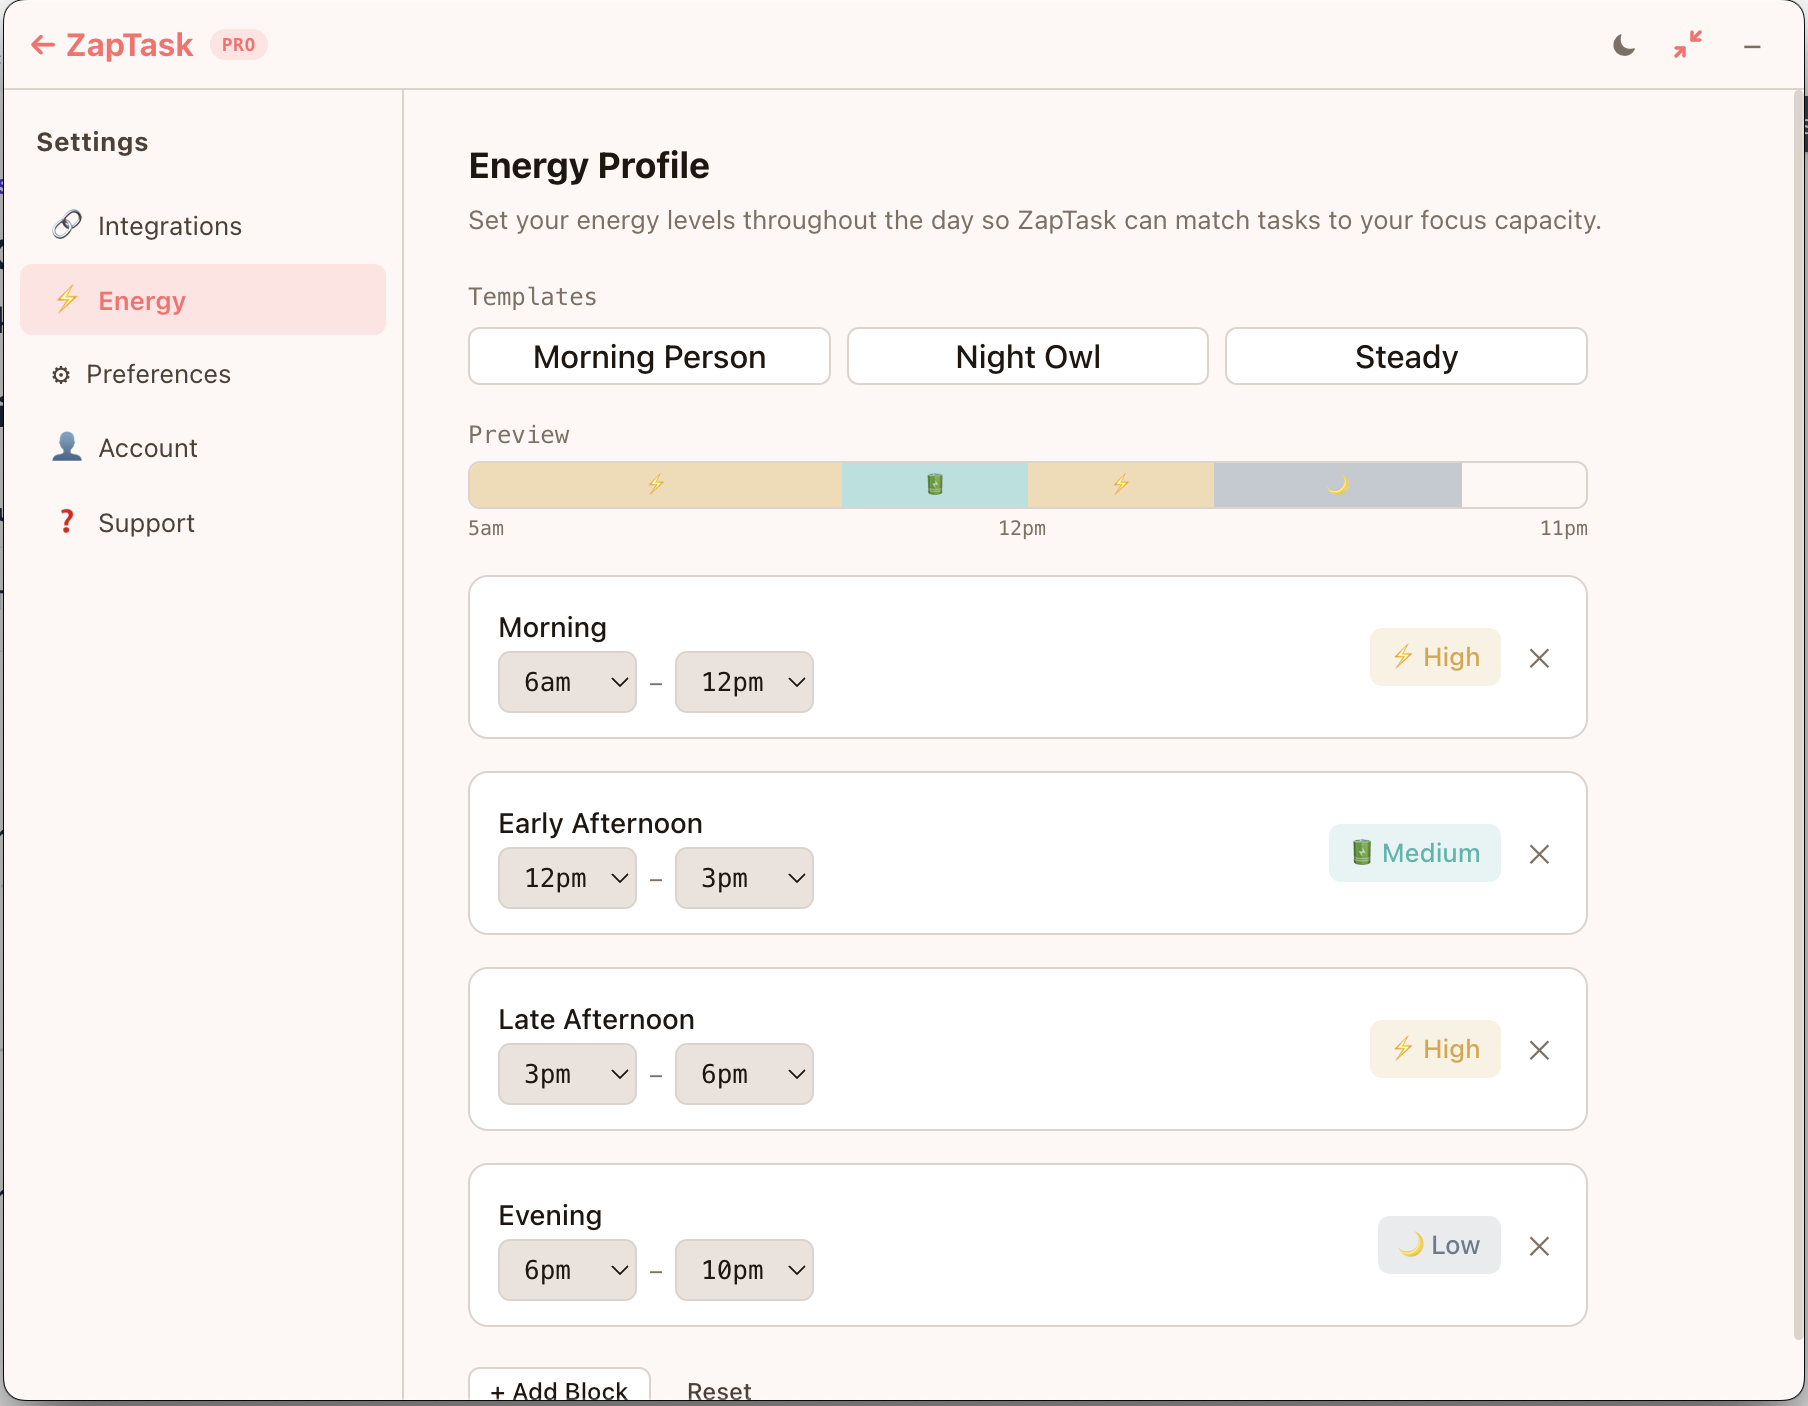Click the Energy lightning bolt icon
This screenshot has height=1406, width=1808.
(x=67, y=299)
